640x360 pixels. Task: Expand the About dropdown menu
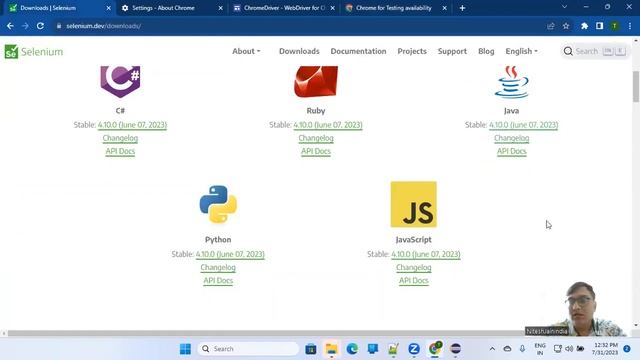point(246,51)
